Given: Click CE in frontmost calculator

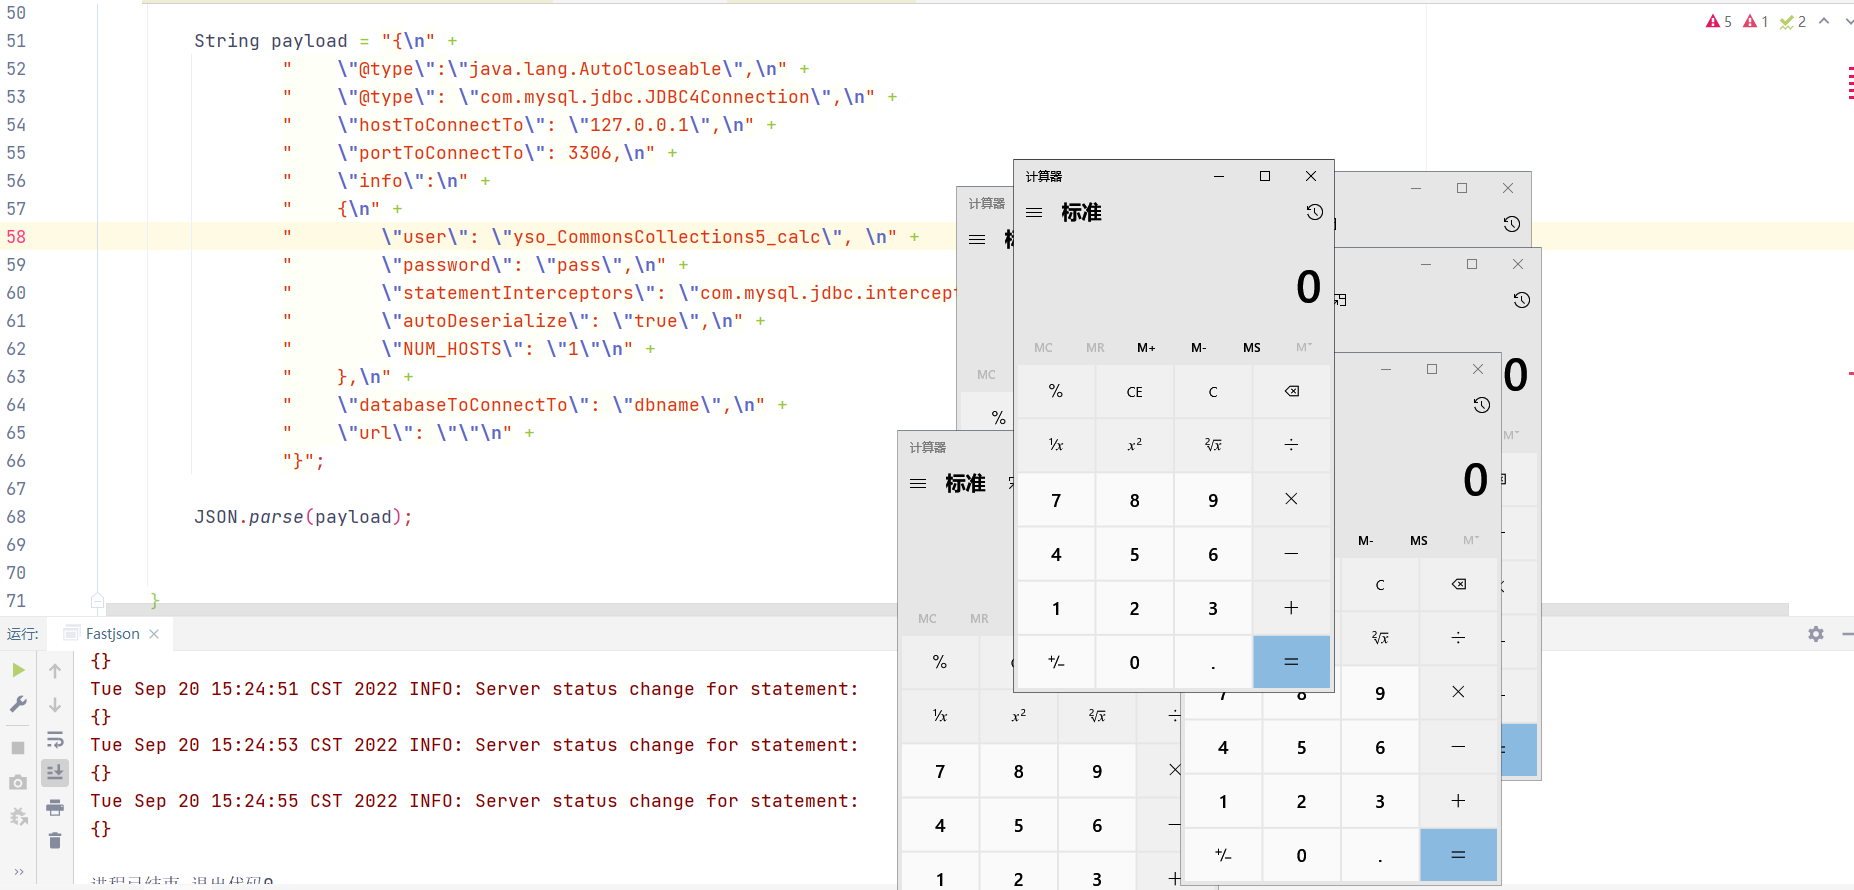Looking at the screenshot, I should click(x=1134, y=391).
